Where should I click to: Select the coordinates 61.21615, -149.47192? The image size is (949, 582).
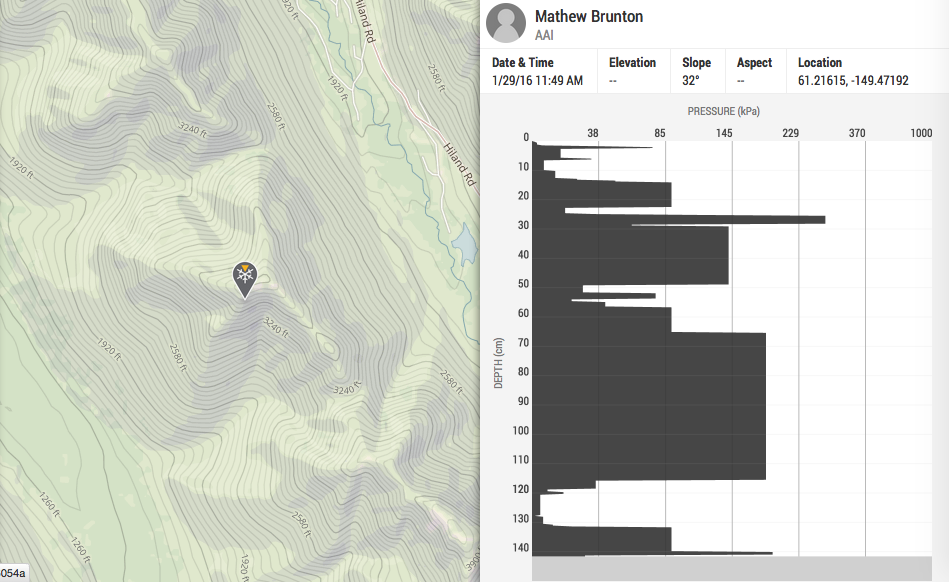coord(853,80)
